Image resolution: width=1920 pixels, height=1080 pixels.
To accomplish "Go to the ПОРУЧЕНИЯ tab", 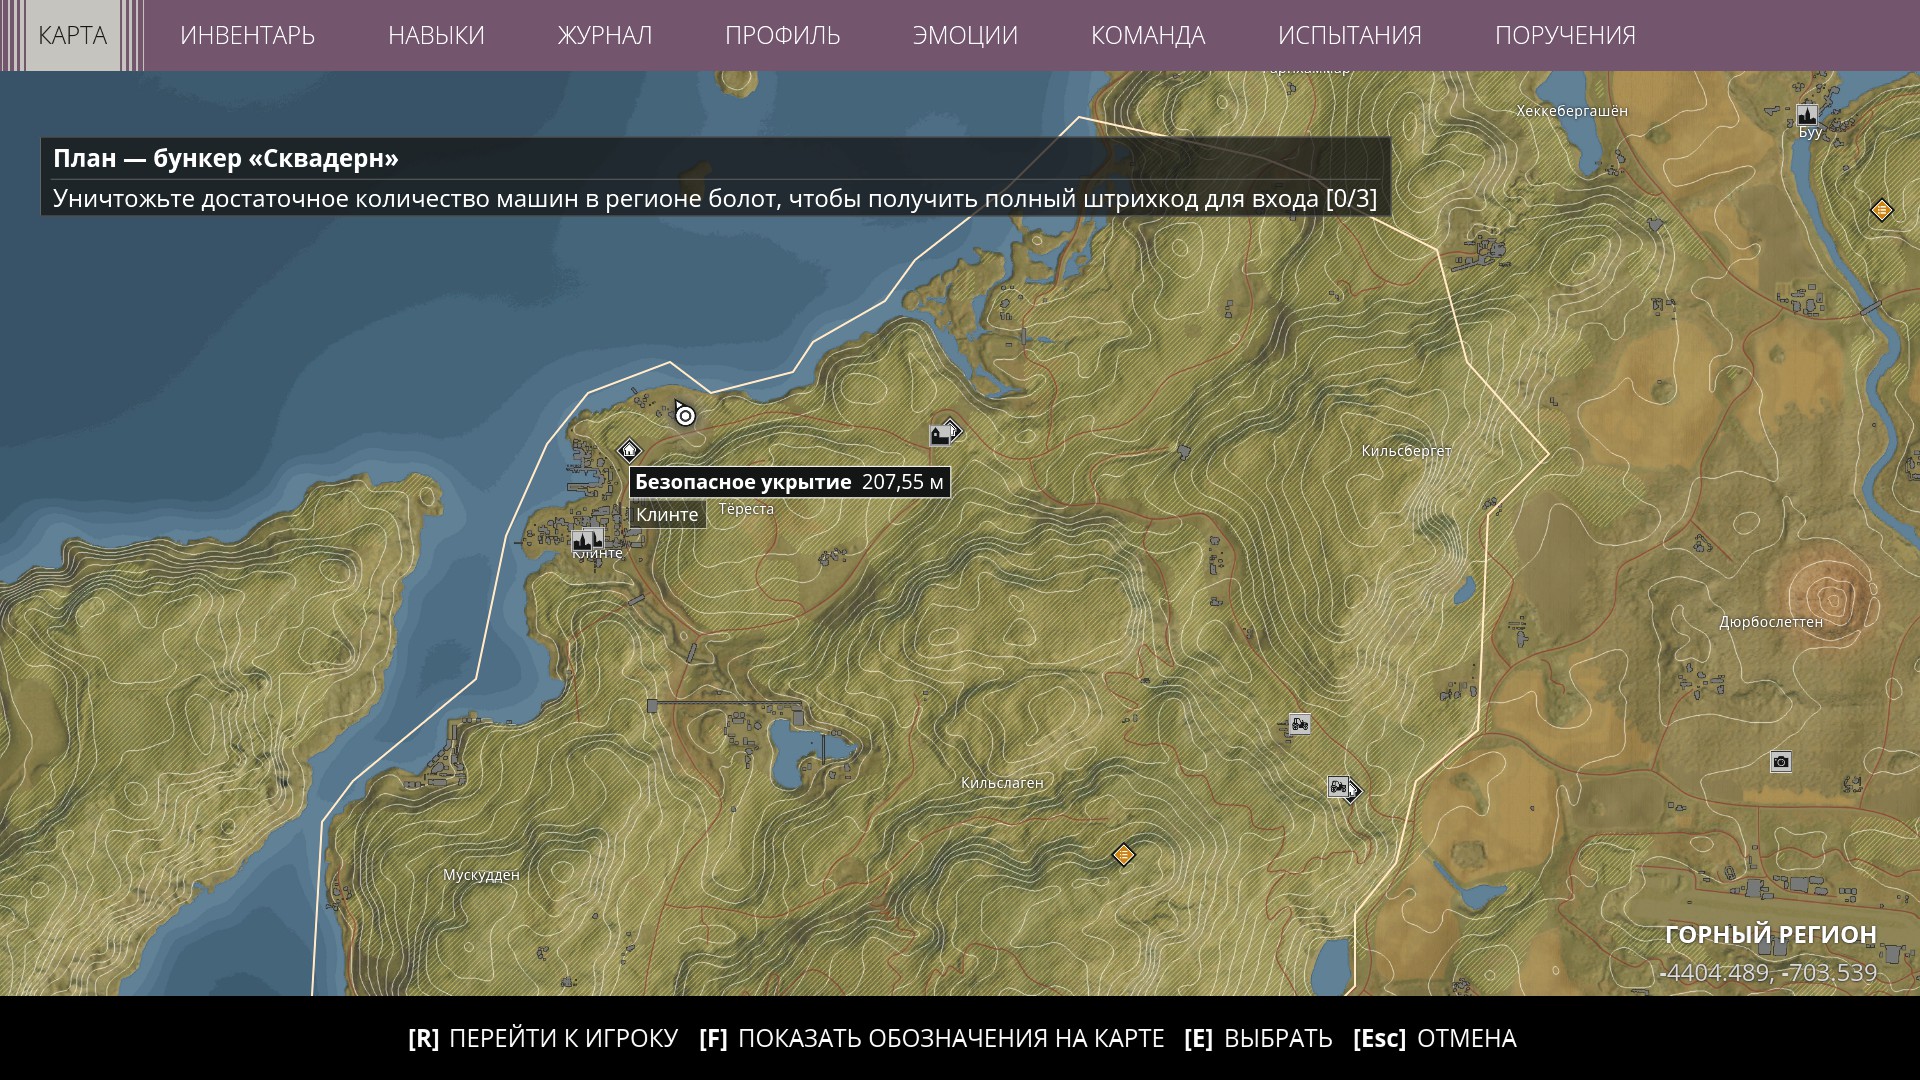I will pyautogui.click(x=1565, y=35).
